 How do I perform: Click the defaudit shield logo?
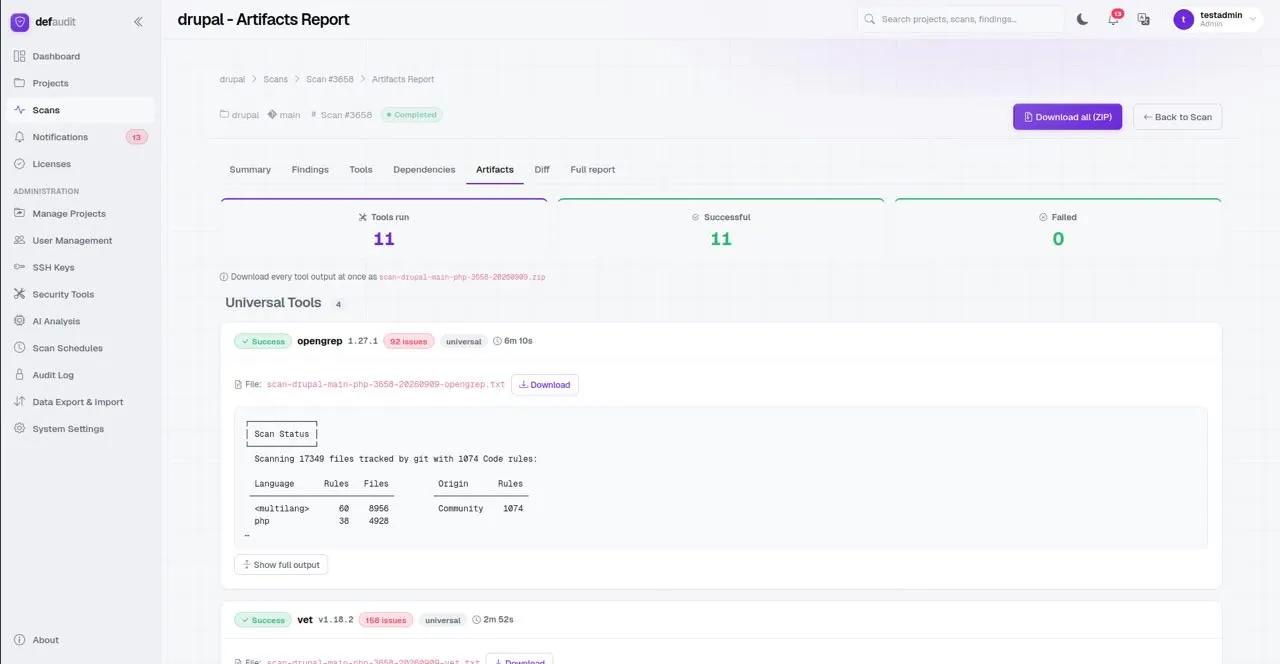click(20, 22)
